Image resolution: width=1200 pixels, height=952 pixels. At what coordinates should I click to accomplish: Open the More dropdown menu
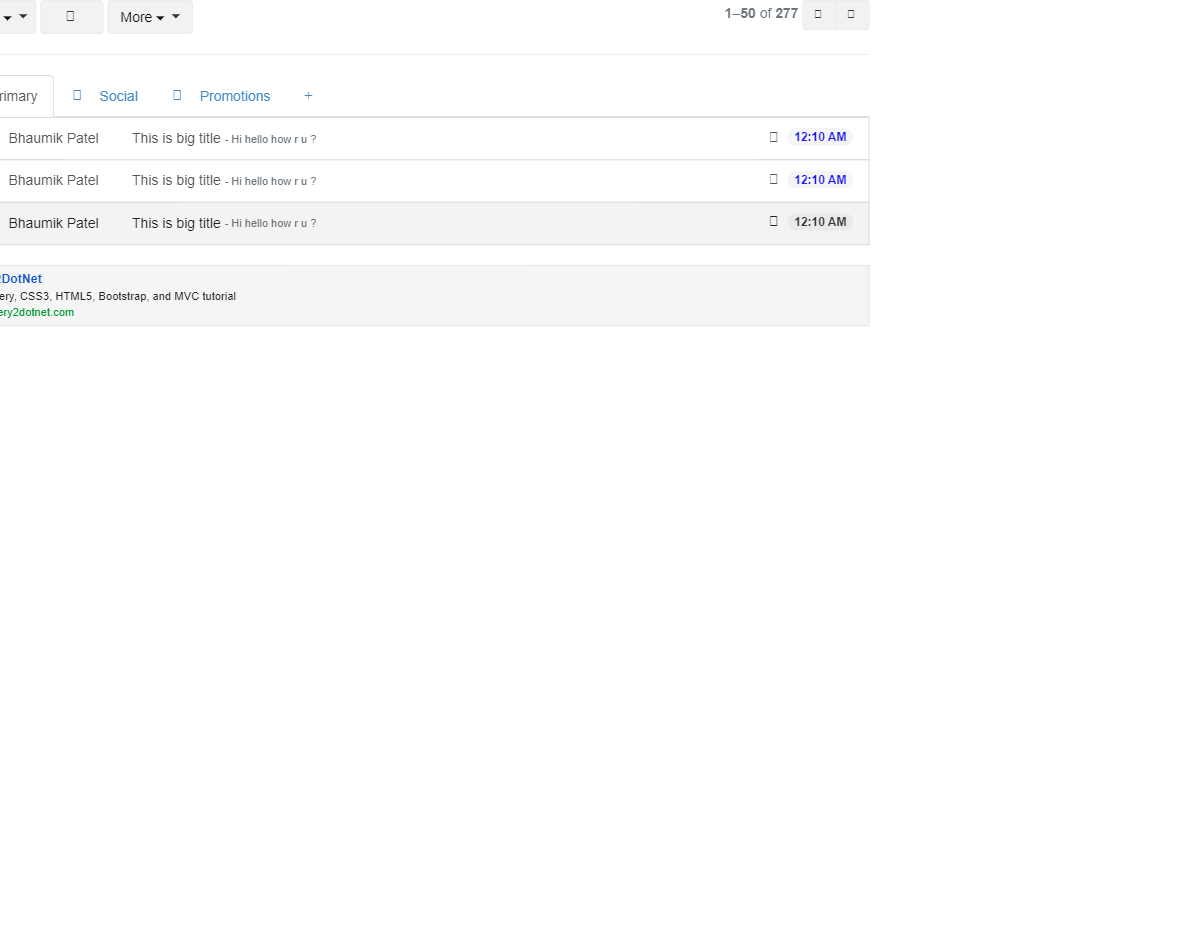point(150,17)
